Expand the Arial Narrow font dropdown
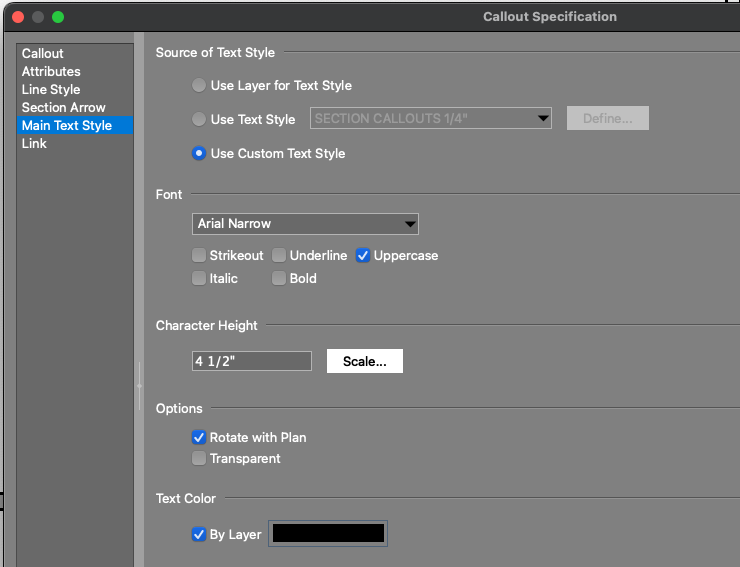The image size is (740, 567). click(x=305, y=223)
